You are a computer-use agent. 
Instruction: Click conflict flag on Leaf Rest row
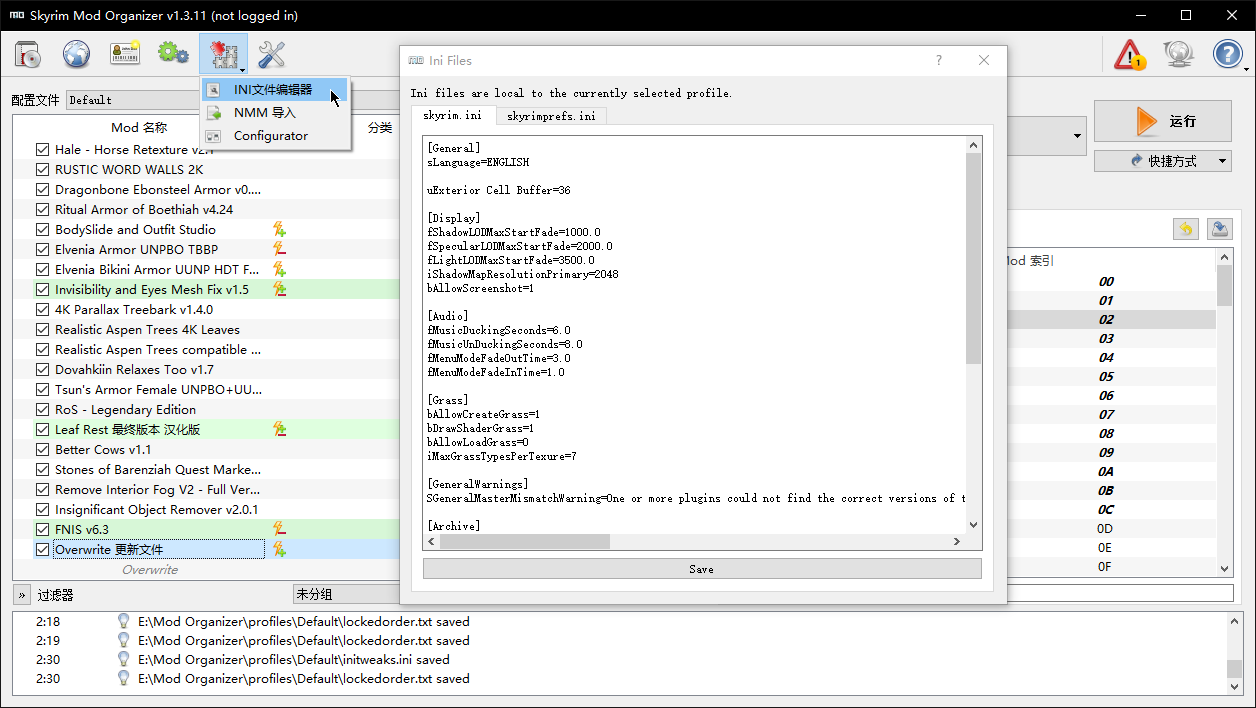(280, 430)
